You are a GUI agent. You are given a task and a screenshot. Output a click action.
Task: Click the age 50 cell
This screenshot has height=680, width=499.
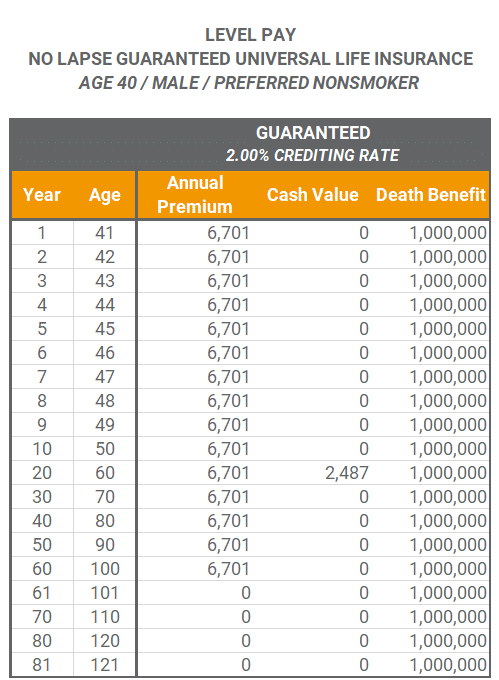(105, 449)
